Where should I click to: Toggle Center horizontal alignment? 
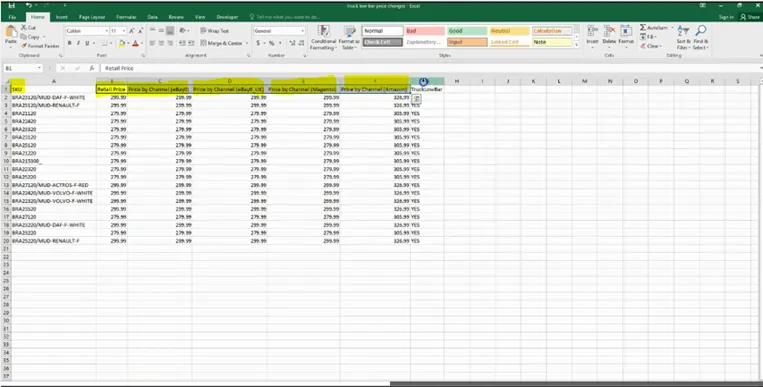tap(161, 43)
